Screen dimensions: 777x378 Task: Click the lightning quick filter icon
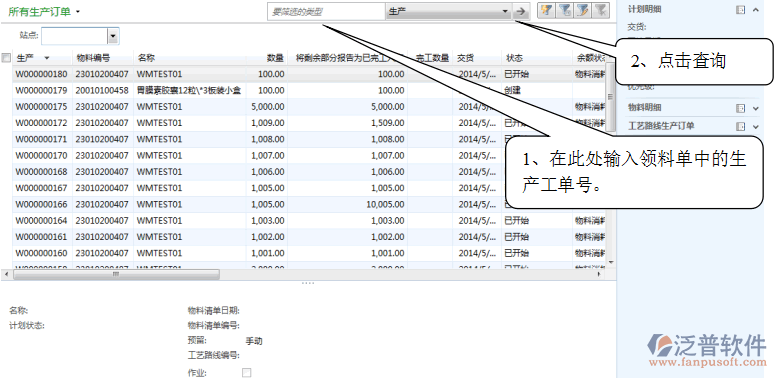[546, 10]
